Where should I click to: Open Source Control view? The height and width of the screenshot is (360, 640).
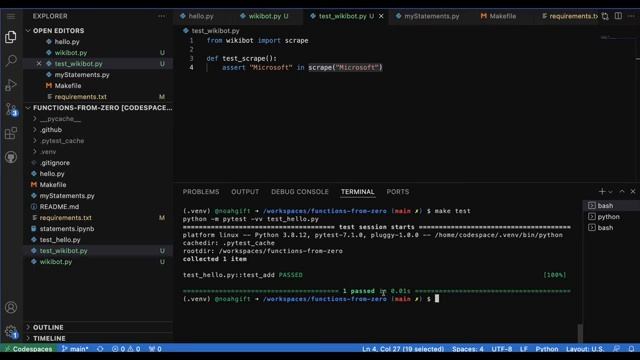click(x=11, y=109)
